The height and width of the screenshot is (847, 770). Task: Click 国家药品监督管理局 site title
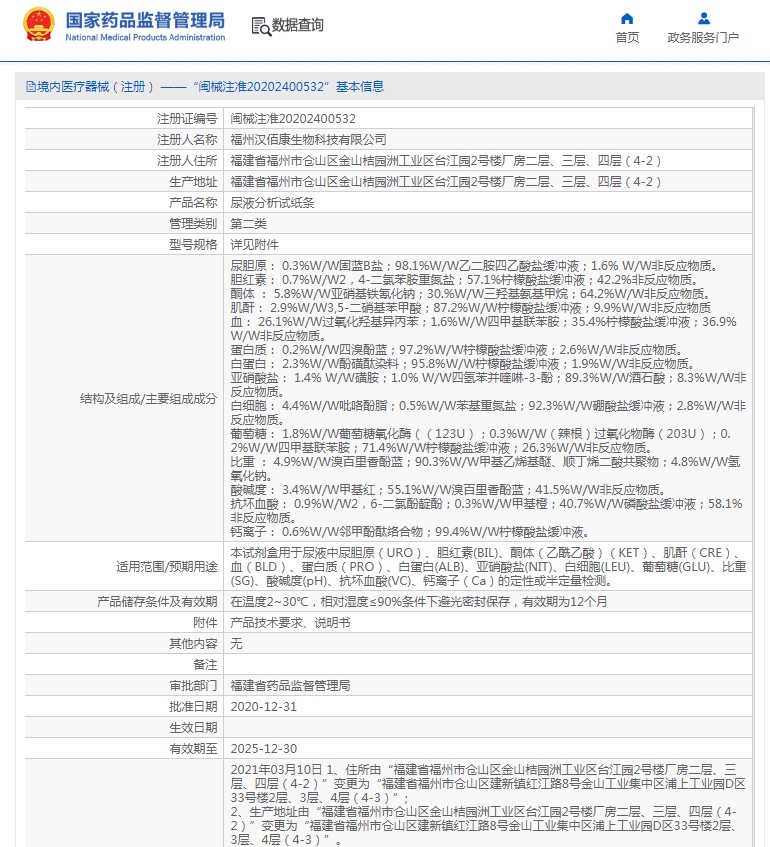pyautogui.click(x=145, y=20)
